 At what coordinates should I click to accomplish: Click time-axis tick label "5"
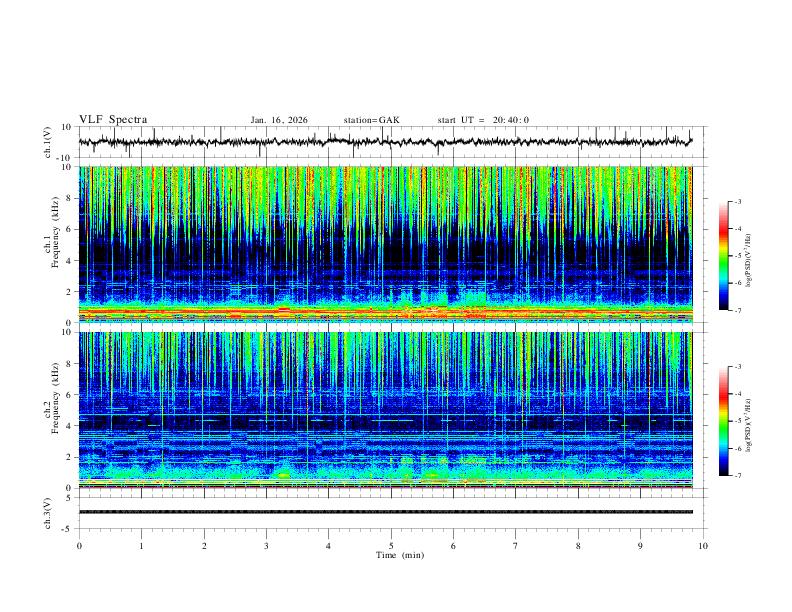[x=391, y=546]
